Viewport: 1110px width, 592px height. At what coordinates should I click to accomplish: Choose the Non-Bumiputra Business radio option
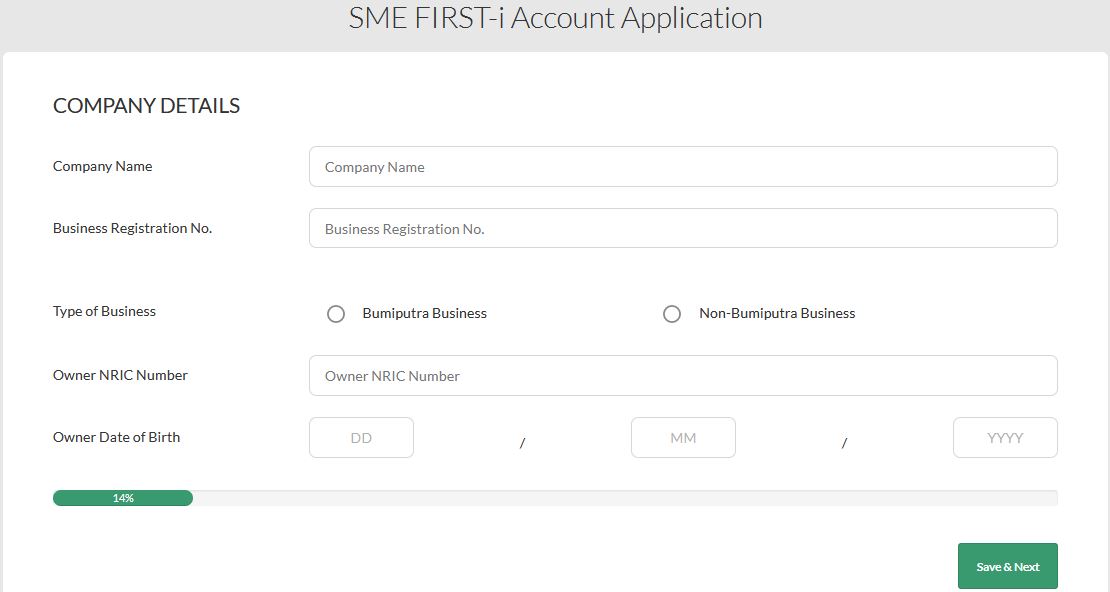click(x=672, y=314)
